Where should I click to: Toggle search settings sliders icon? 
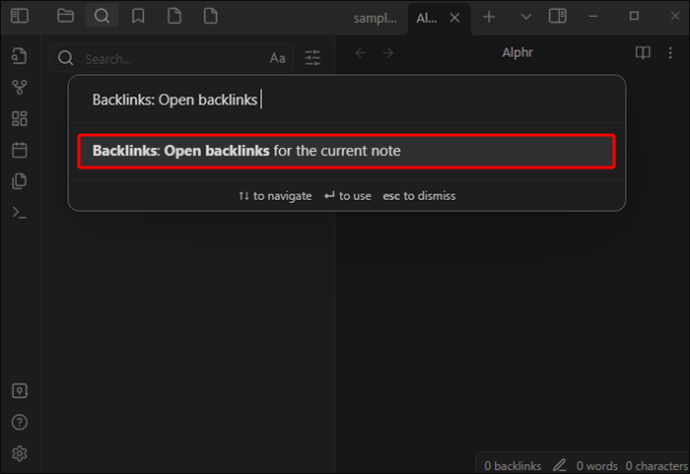click(312, 58)
